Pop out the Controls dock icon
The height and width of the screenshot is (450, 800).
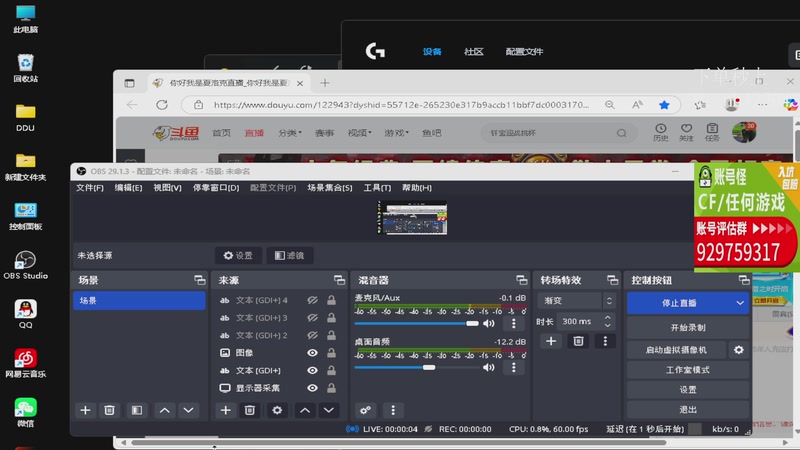(744, 280)
